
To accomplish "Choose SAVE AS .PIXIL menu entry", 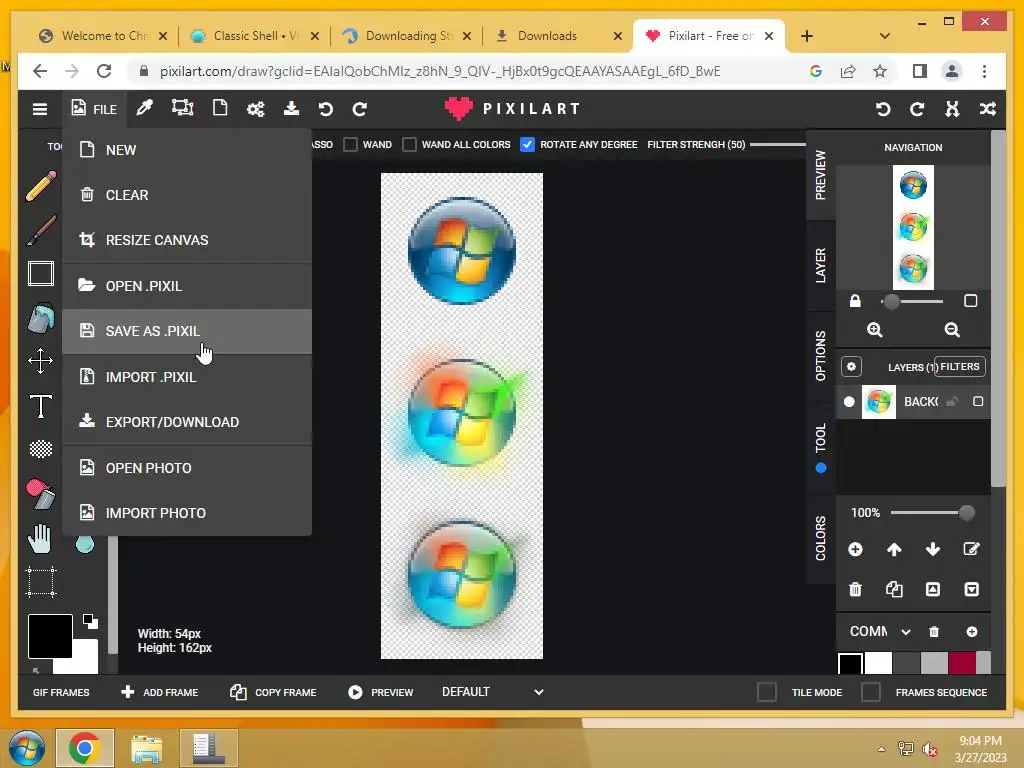I will pyautogui.click(x=187, y=331).
